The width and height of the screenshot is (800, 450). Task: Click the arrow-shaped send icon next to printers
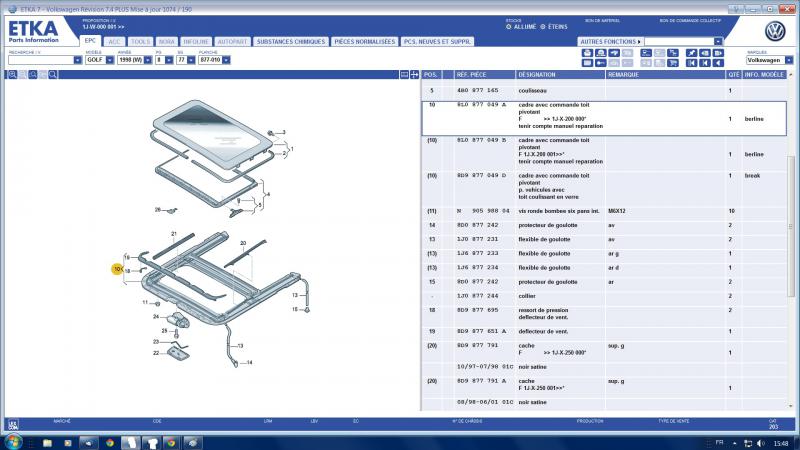[x=614, y=53]
